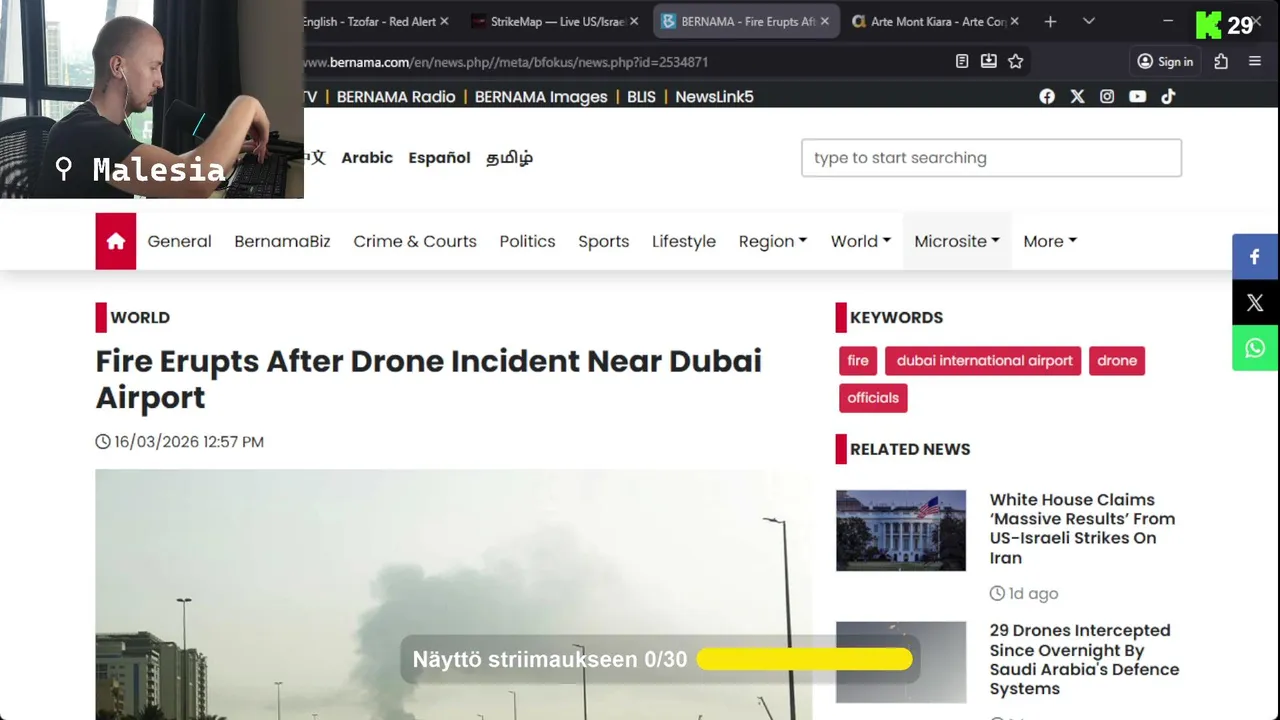Open BERNAMA Instagram icon
Image resolution: width=1280 pixels, height=720 pixels.
pos(1107,97)
